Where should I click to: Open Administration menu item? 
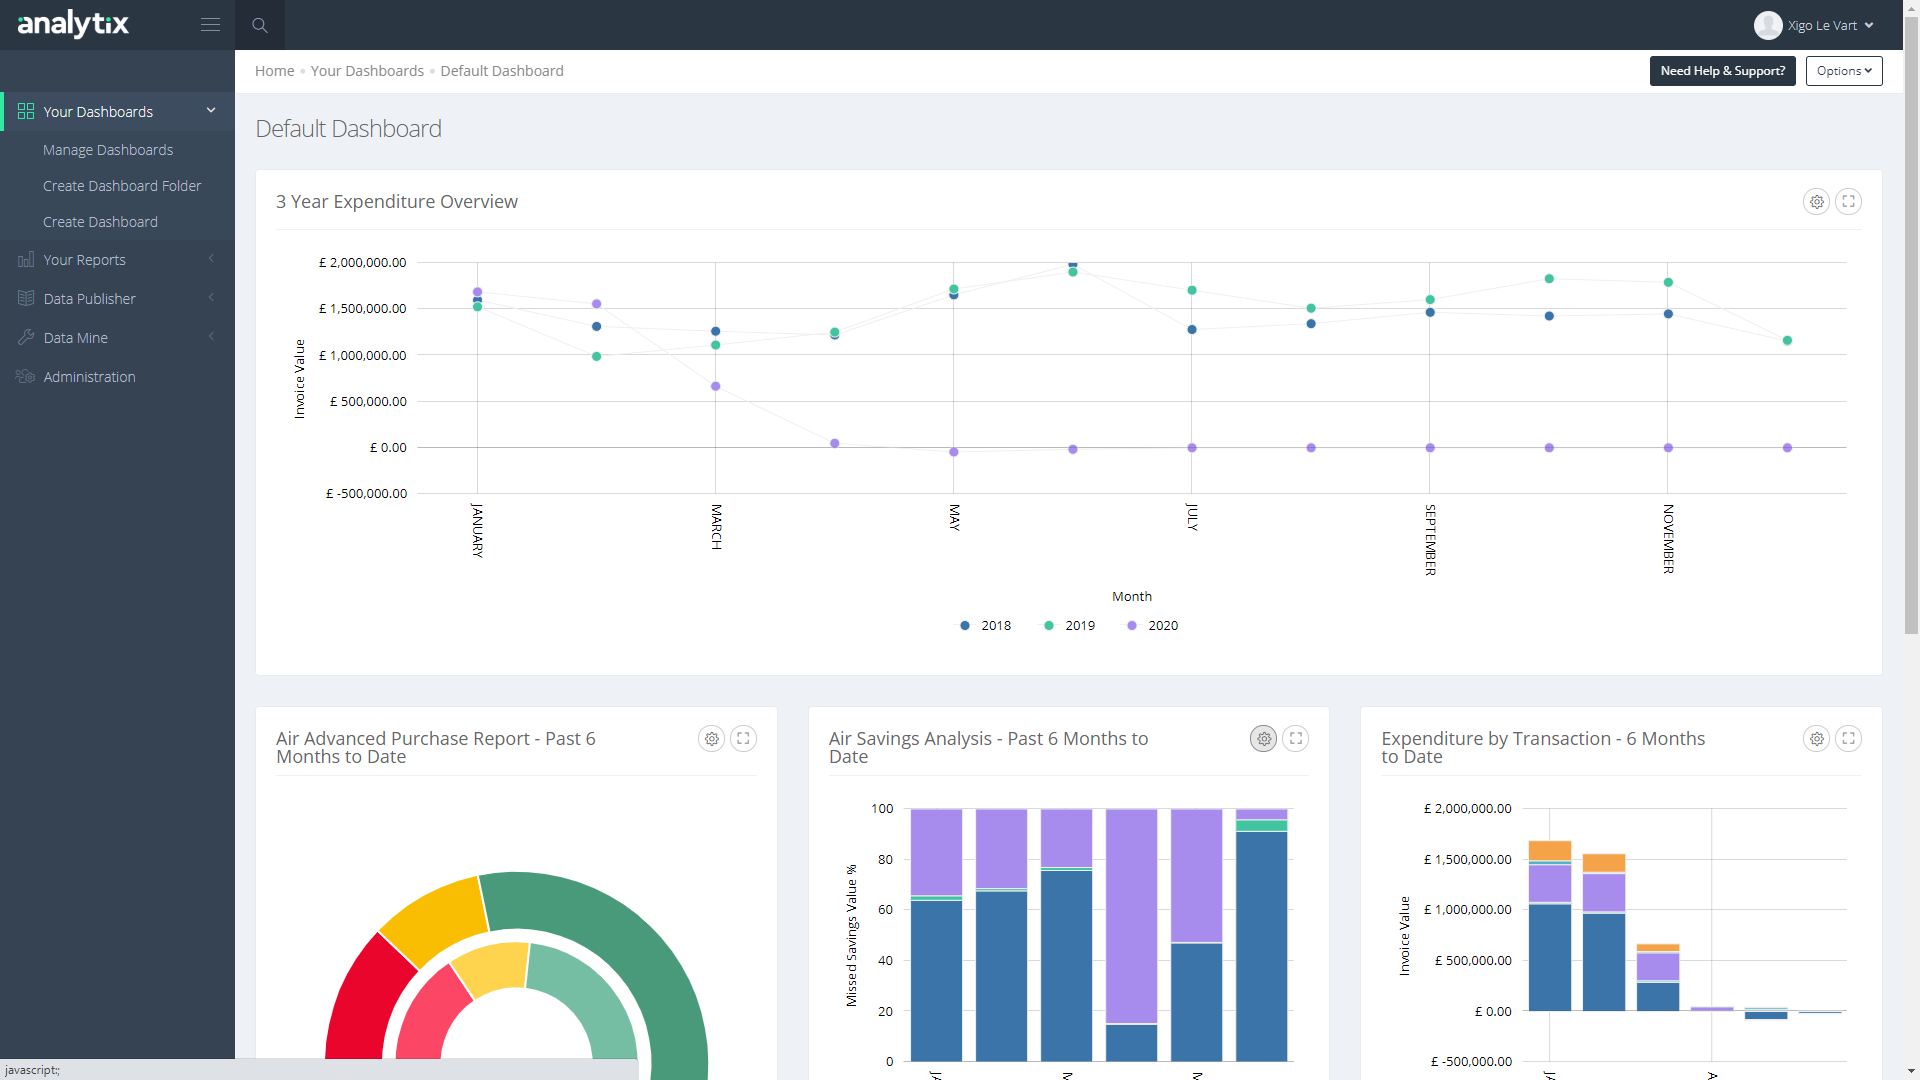(89, 377)
